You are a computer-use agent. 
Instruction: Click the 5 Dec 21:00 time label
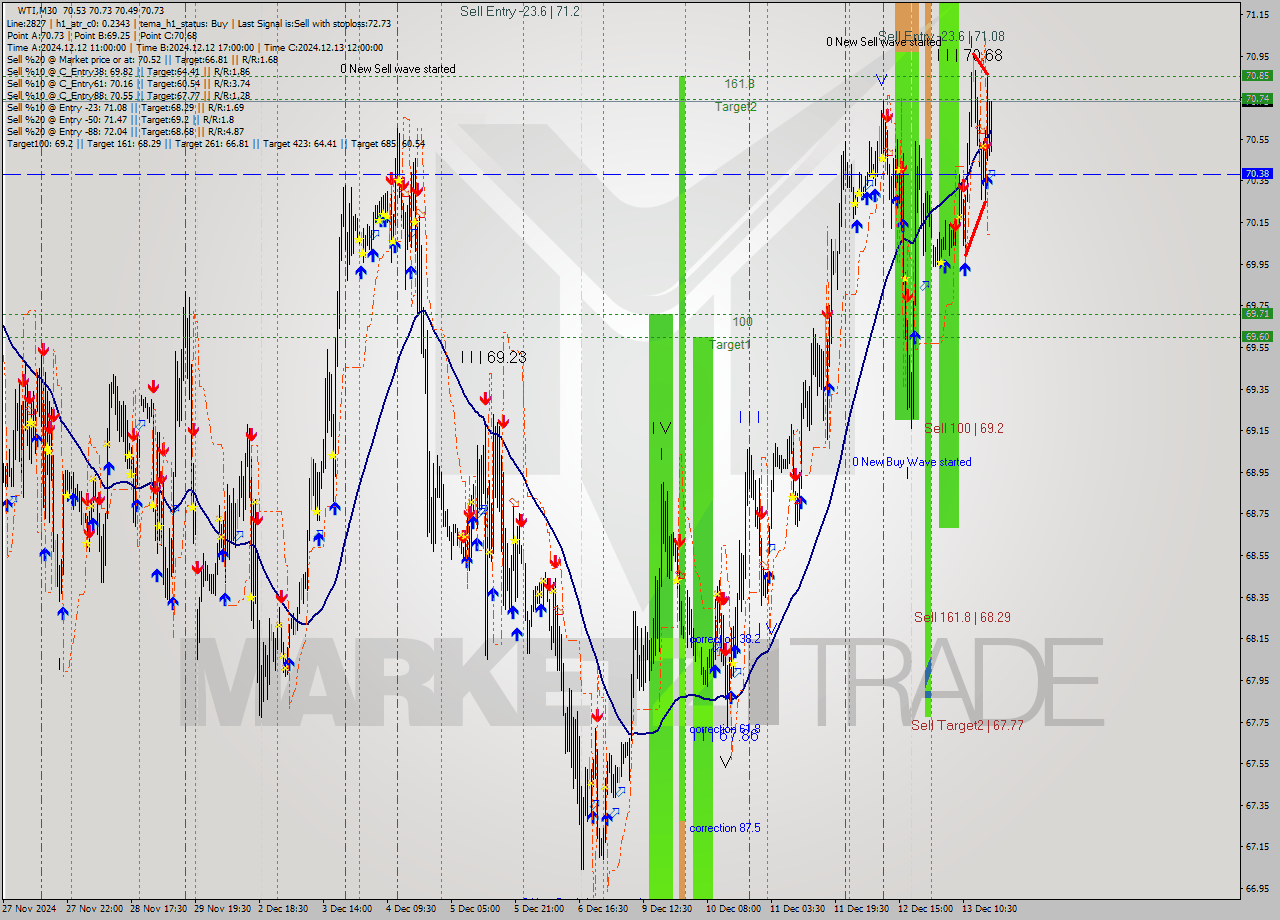(x=539, y=909)
